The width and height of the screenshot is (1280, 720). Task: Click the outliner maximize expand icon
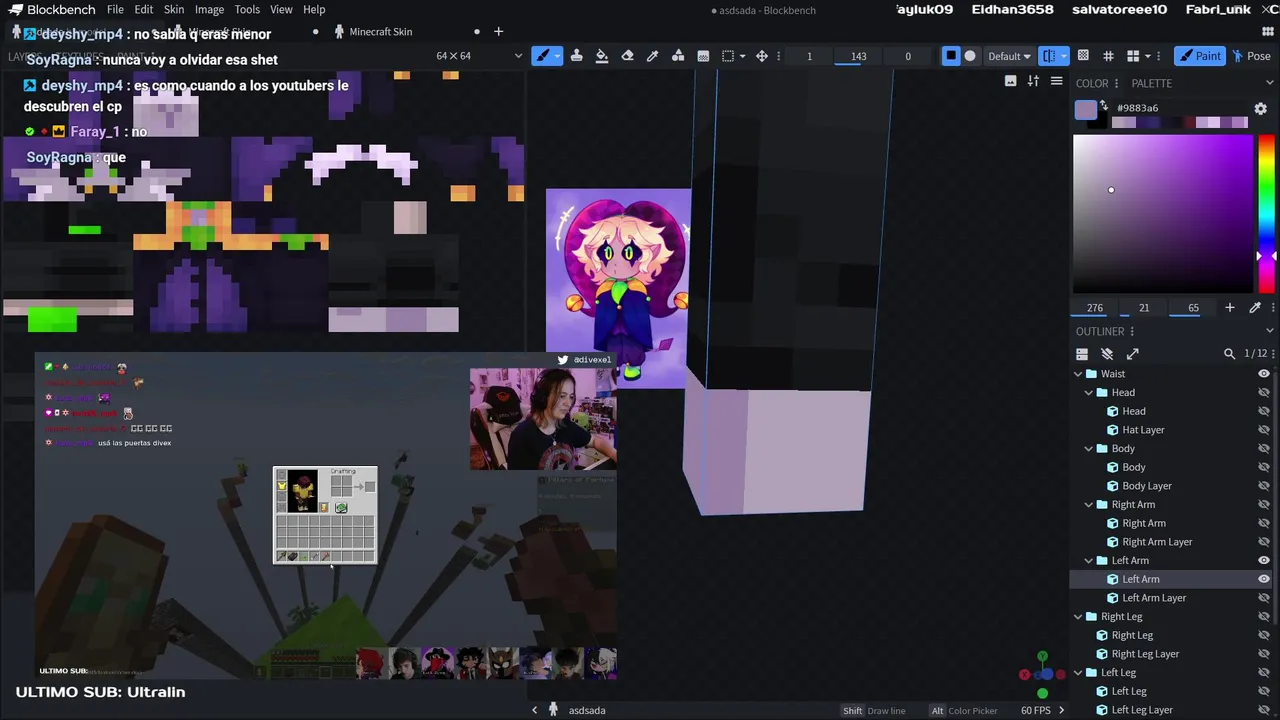(1133, 354)
